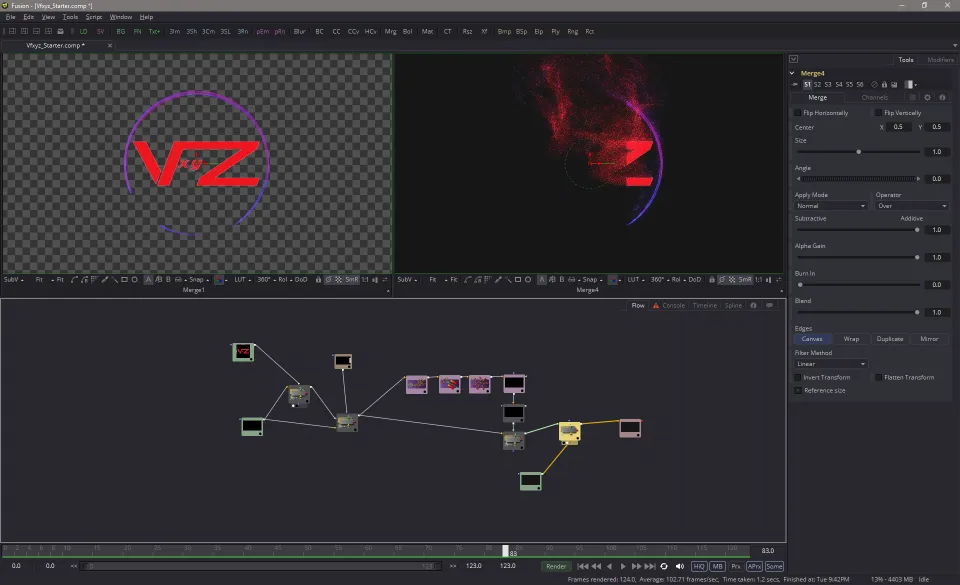This screenshot has height=585, width=960.
Task: Add a pRn particle render from the toolbar
Action: (280, 31)
